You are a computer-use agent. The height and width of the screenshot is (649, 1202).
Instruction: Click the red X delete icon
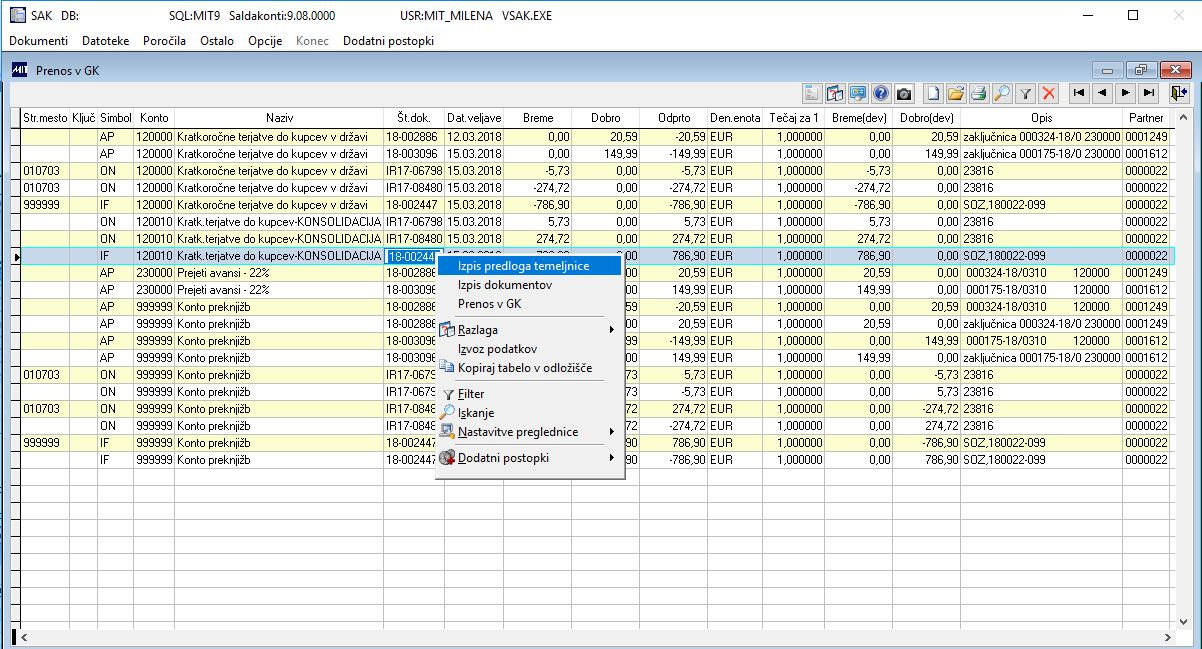pos(1048,93)
